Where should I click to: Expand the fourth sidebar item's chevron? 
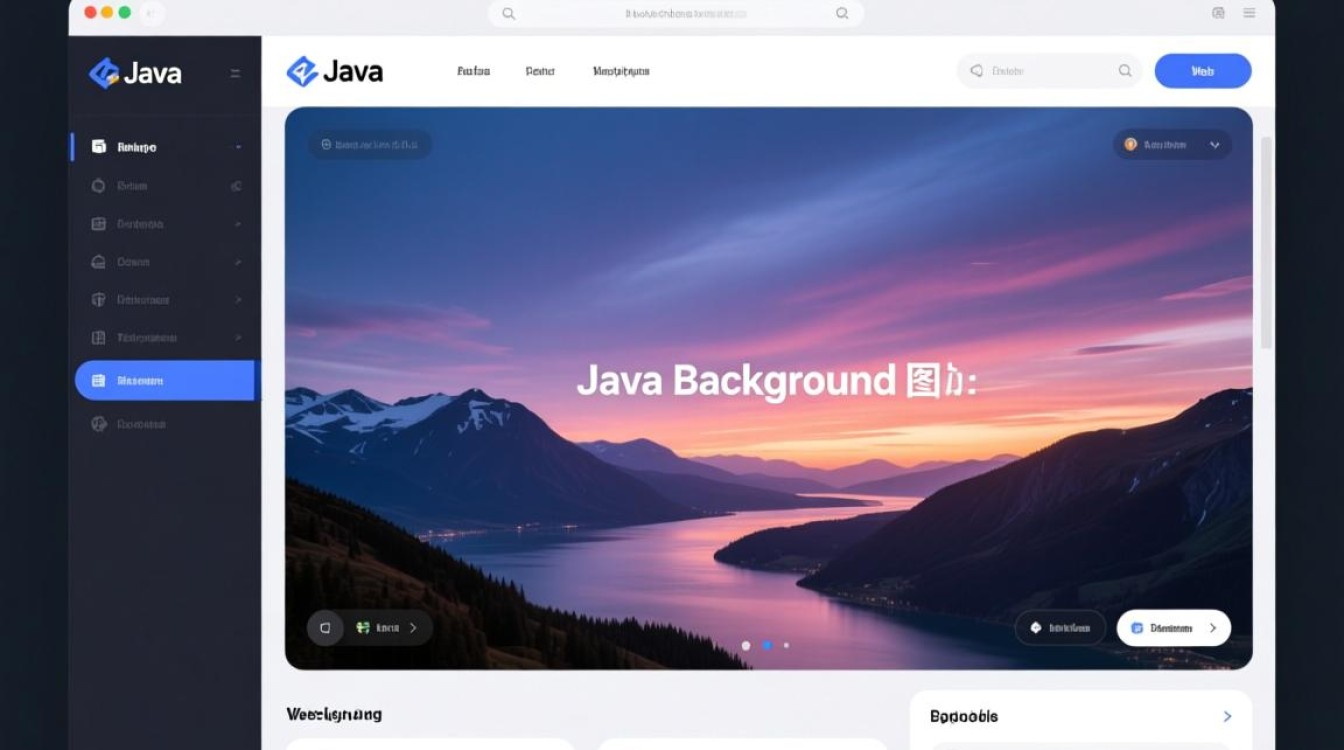pyautogui.click(x=238, y=261)
